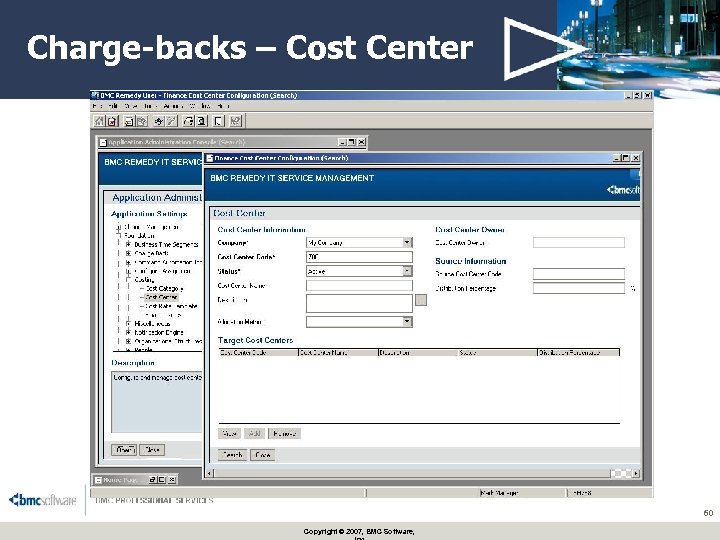720x540 pixels.
Task: Click the Cost Center Code field
Action: pyautogui.click(x=359, y=257)
